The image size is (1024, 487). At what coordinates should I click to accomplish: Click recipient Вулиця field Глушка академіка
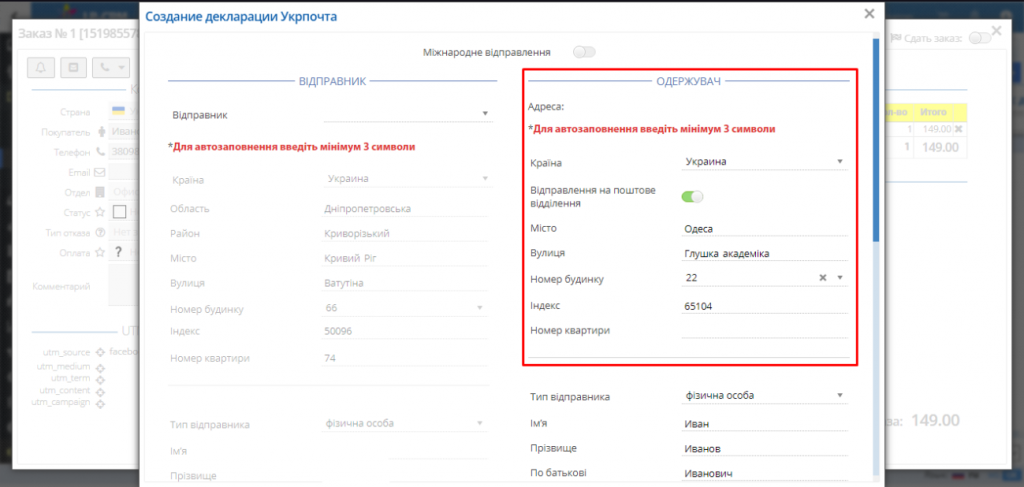764,254
